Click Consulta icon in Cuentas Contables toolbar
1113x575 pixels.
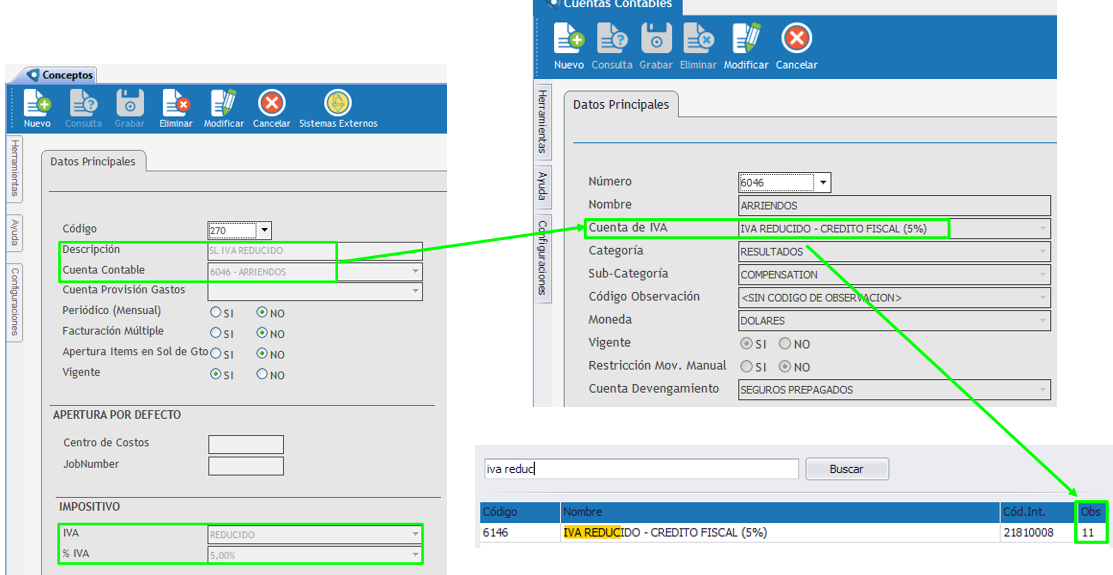click(x=612, y=38)
